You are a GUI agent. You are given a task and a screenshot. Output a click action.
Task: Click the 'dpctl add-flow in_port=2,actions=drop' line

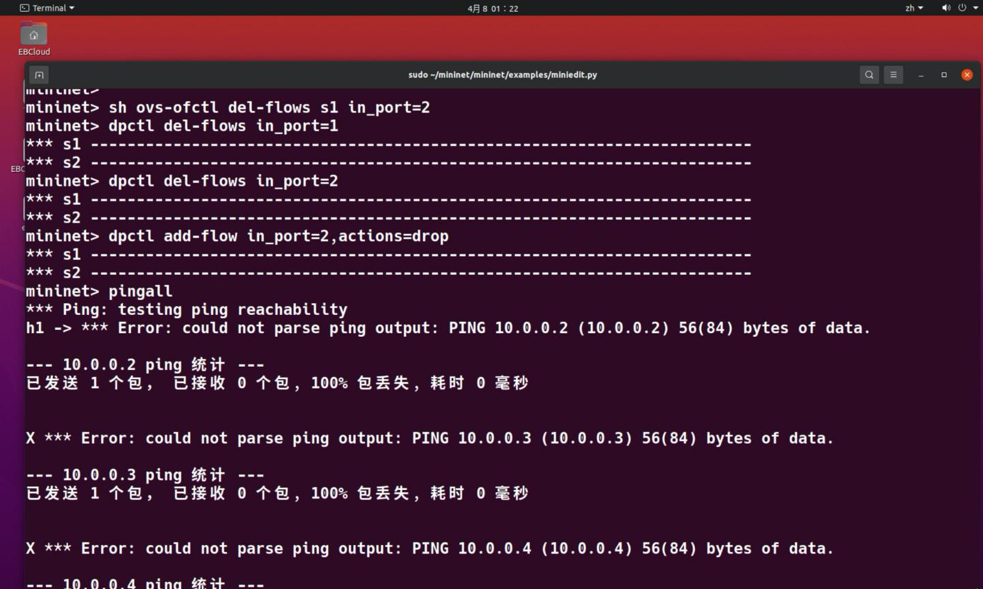238,236
